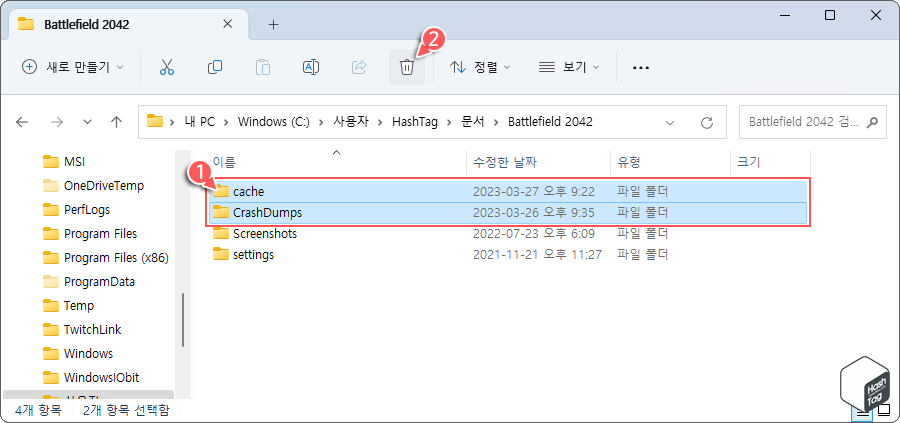Click 사용자 in the breadcrumb
Viewport: 900px width, 423px height.
[352, 122]
